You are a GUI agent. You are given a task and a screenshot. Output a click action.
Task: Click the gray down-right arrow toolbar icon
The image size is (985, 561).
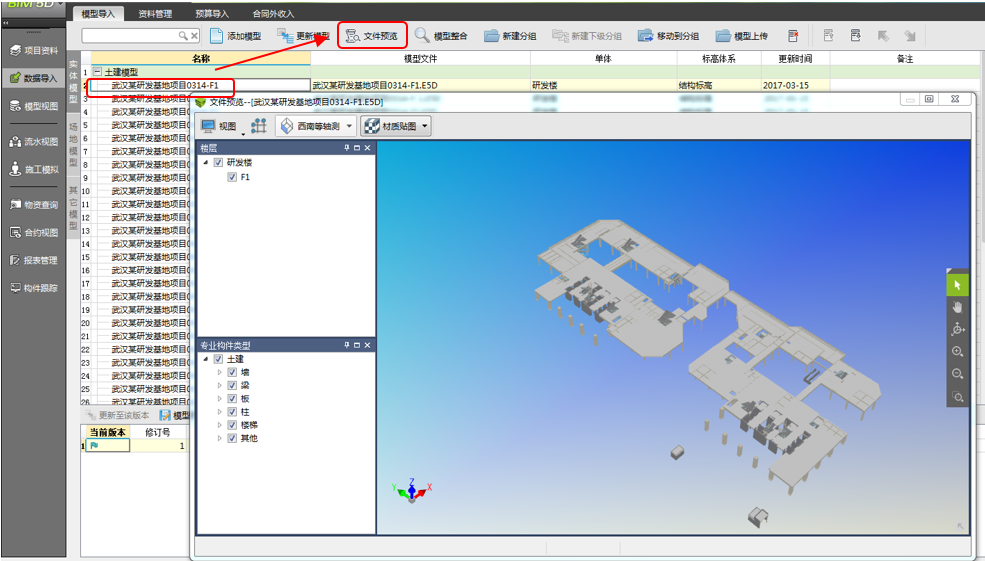[x=910, y=36]
